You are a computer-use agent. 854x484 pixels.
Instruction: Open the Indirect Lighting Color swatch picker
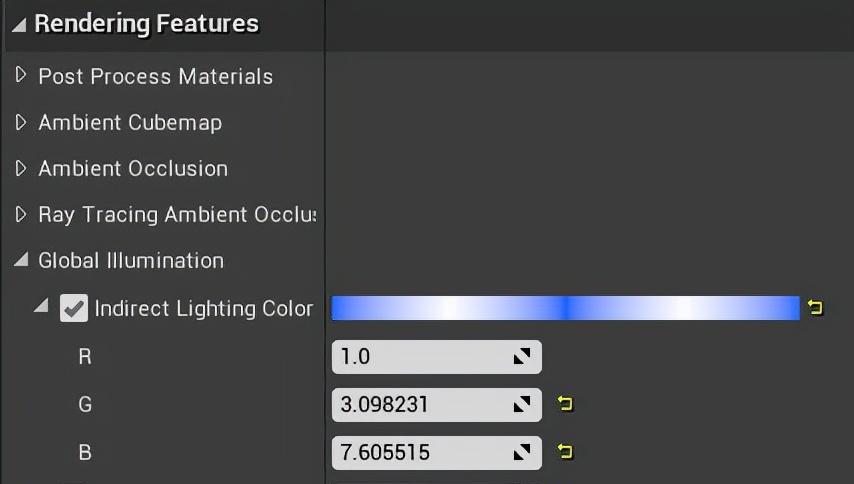565,308
